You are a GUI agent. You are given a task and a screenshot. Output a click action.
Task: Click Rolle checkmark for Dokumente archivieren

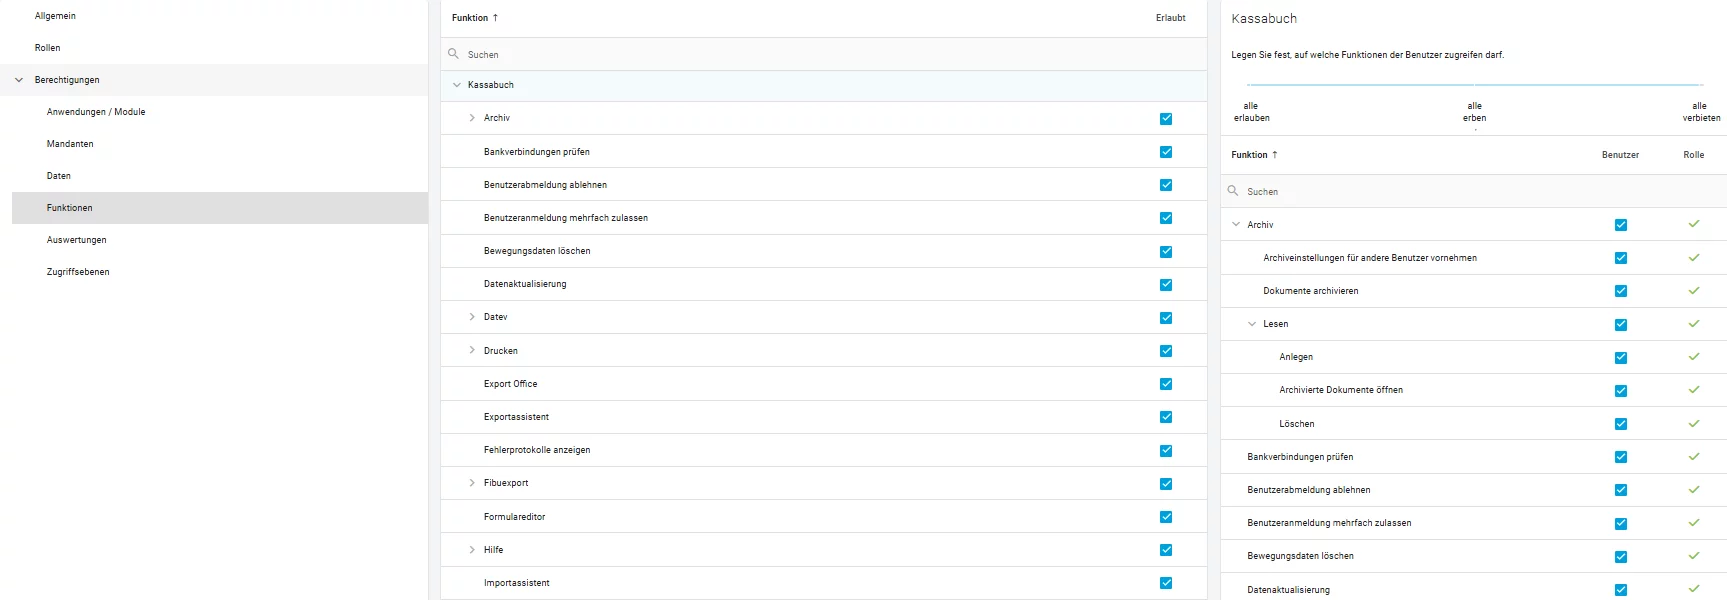[x=1694, y=291]
